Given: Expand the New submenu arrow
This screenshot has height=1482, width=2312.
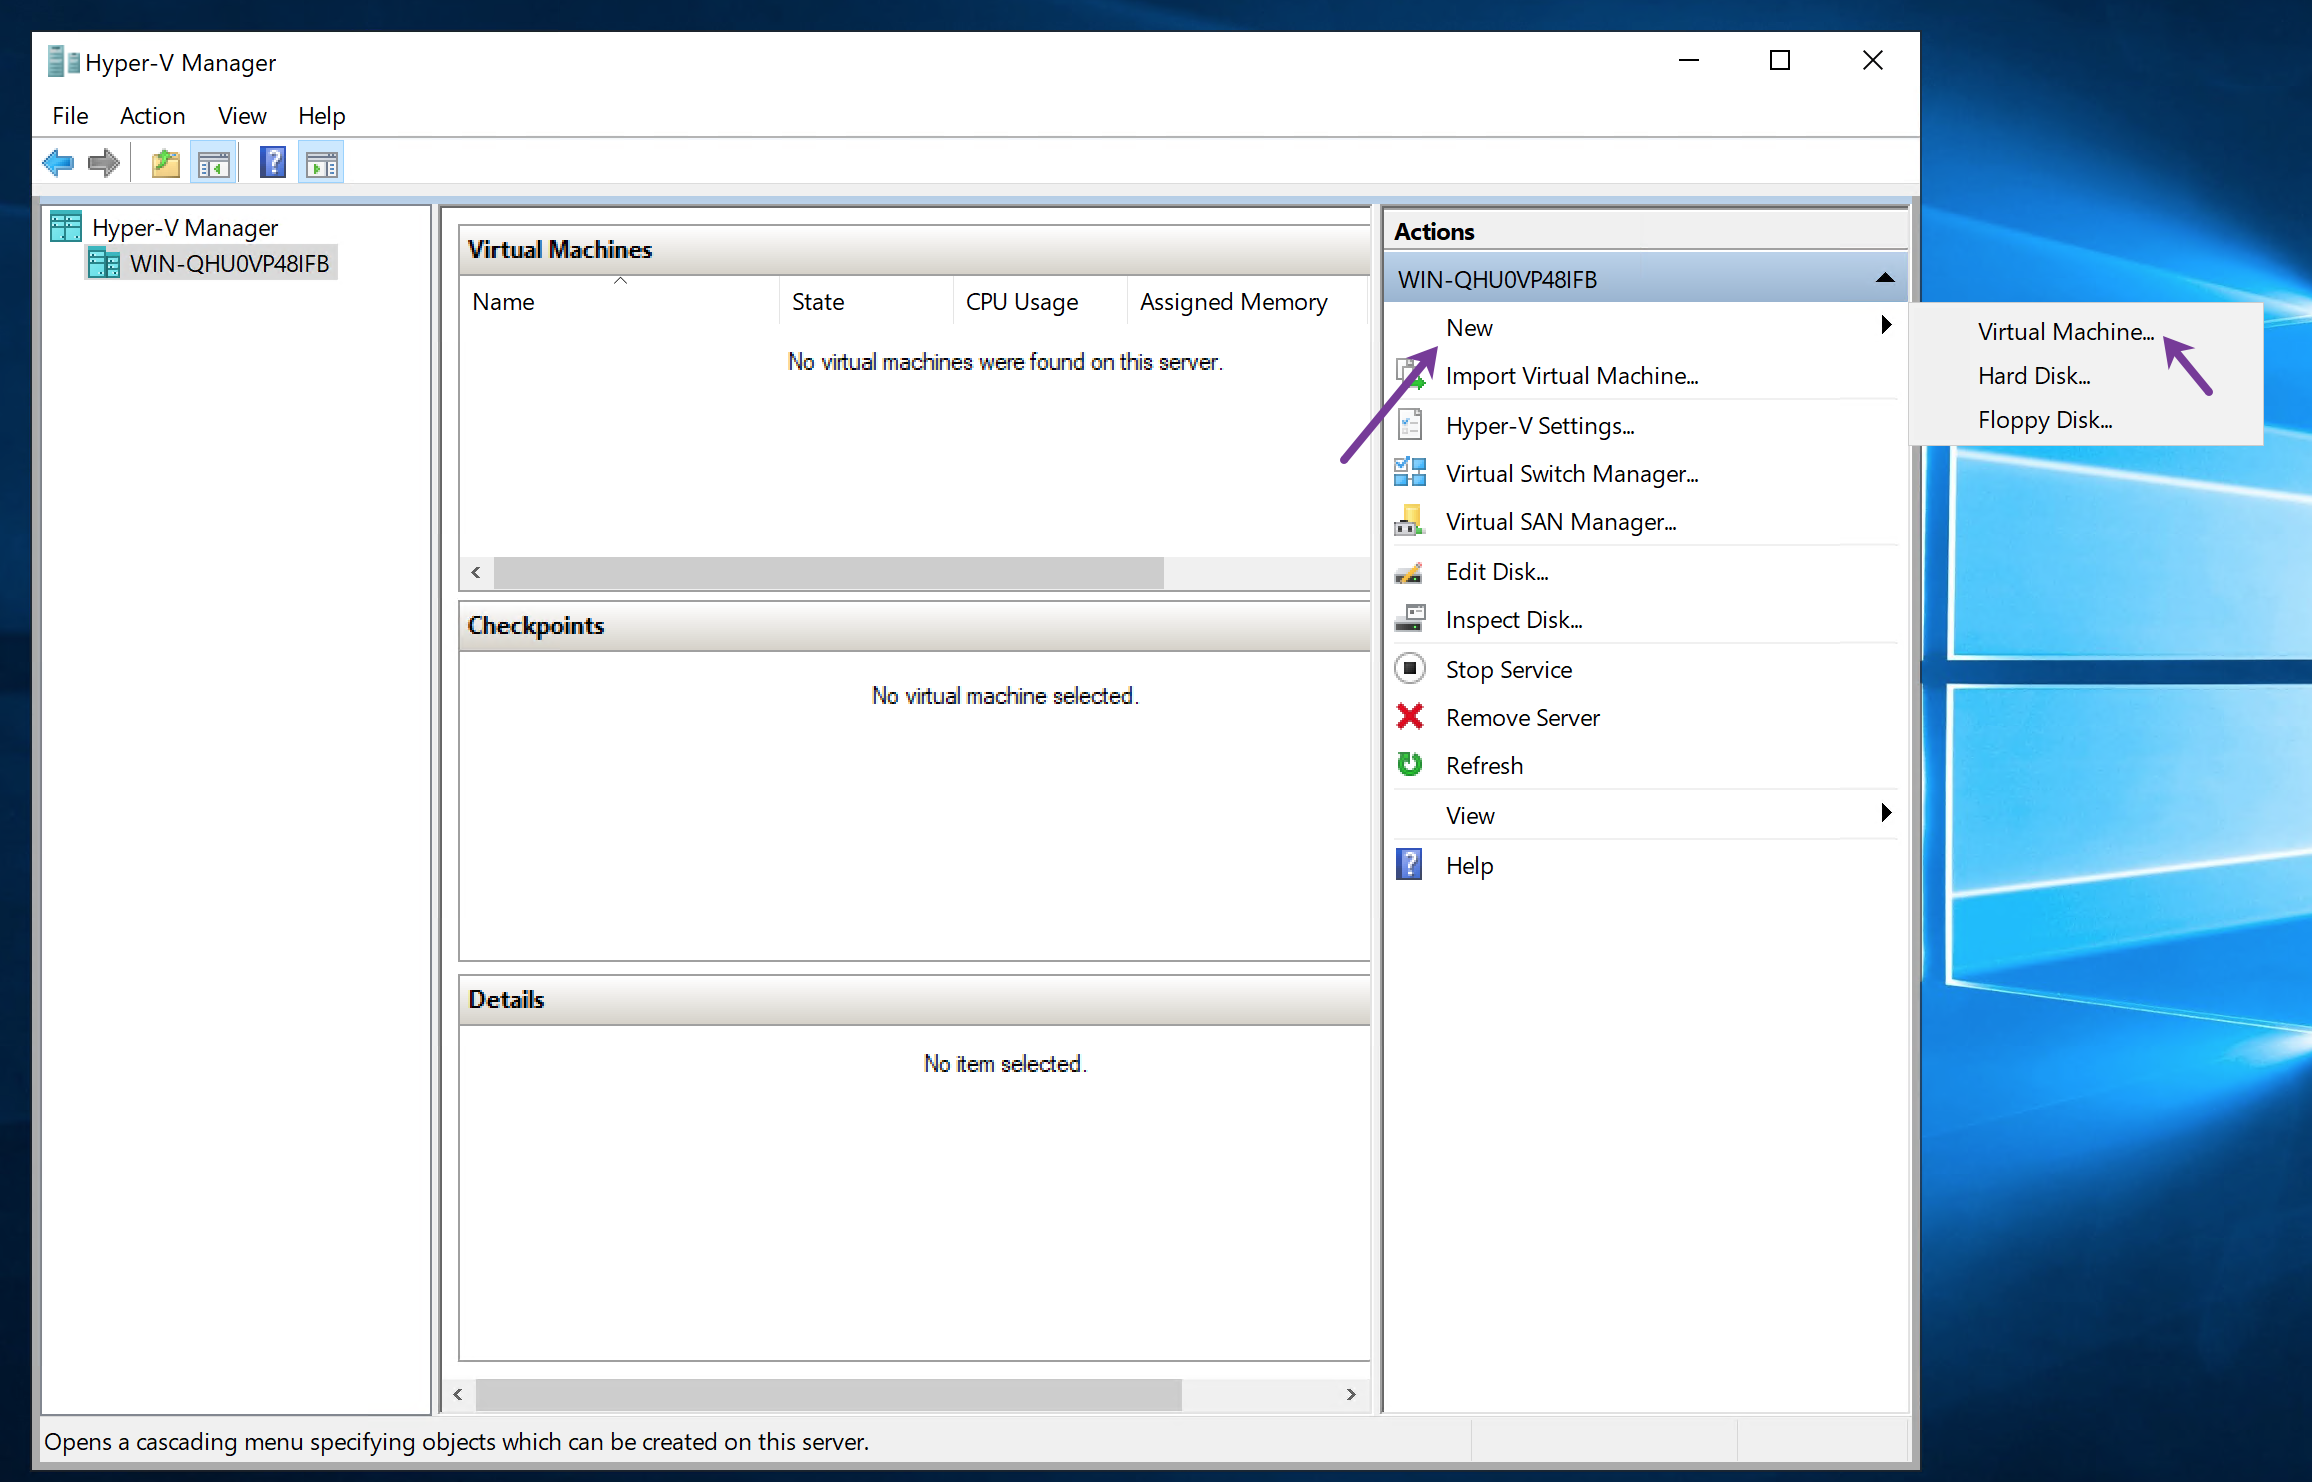Looking at the screenshot, I should point(1885,326).
